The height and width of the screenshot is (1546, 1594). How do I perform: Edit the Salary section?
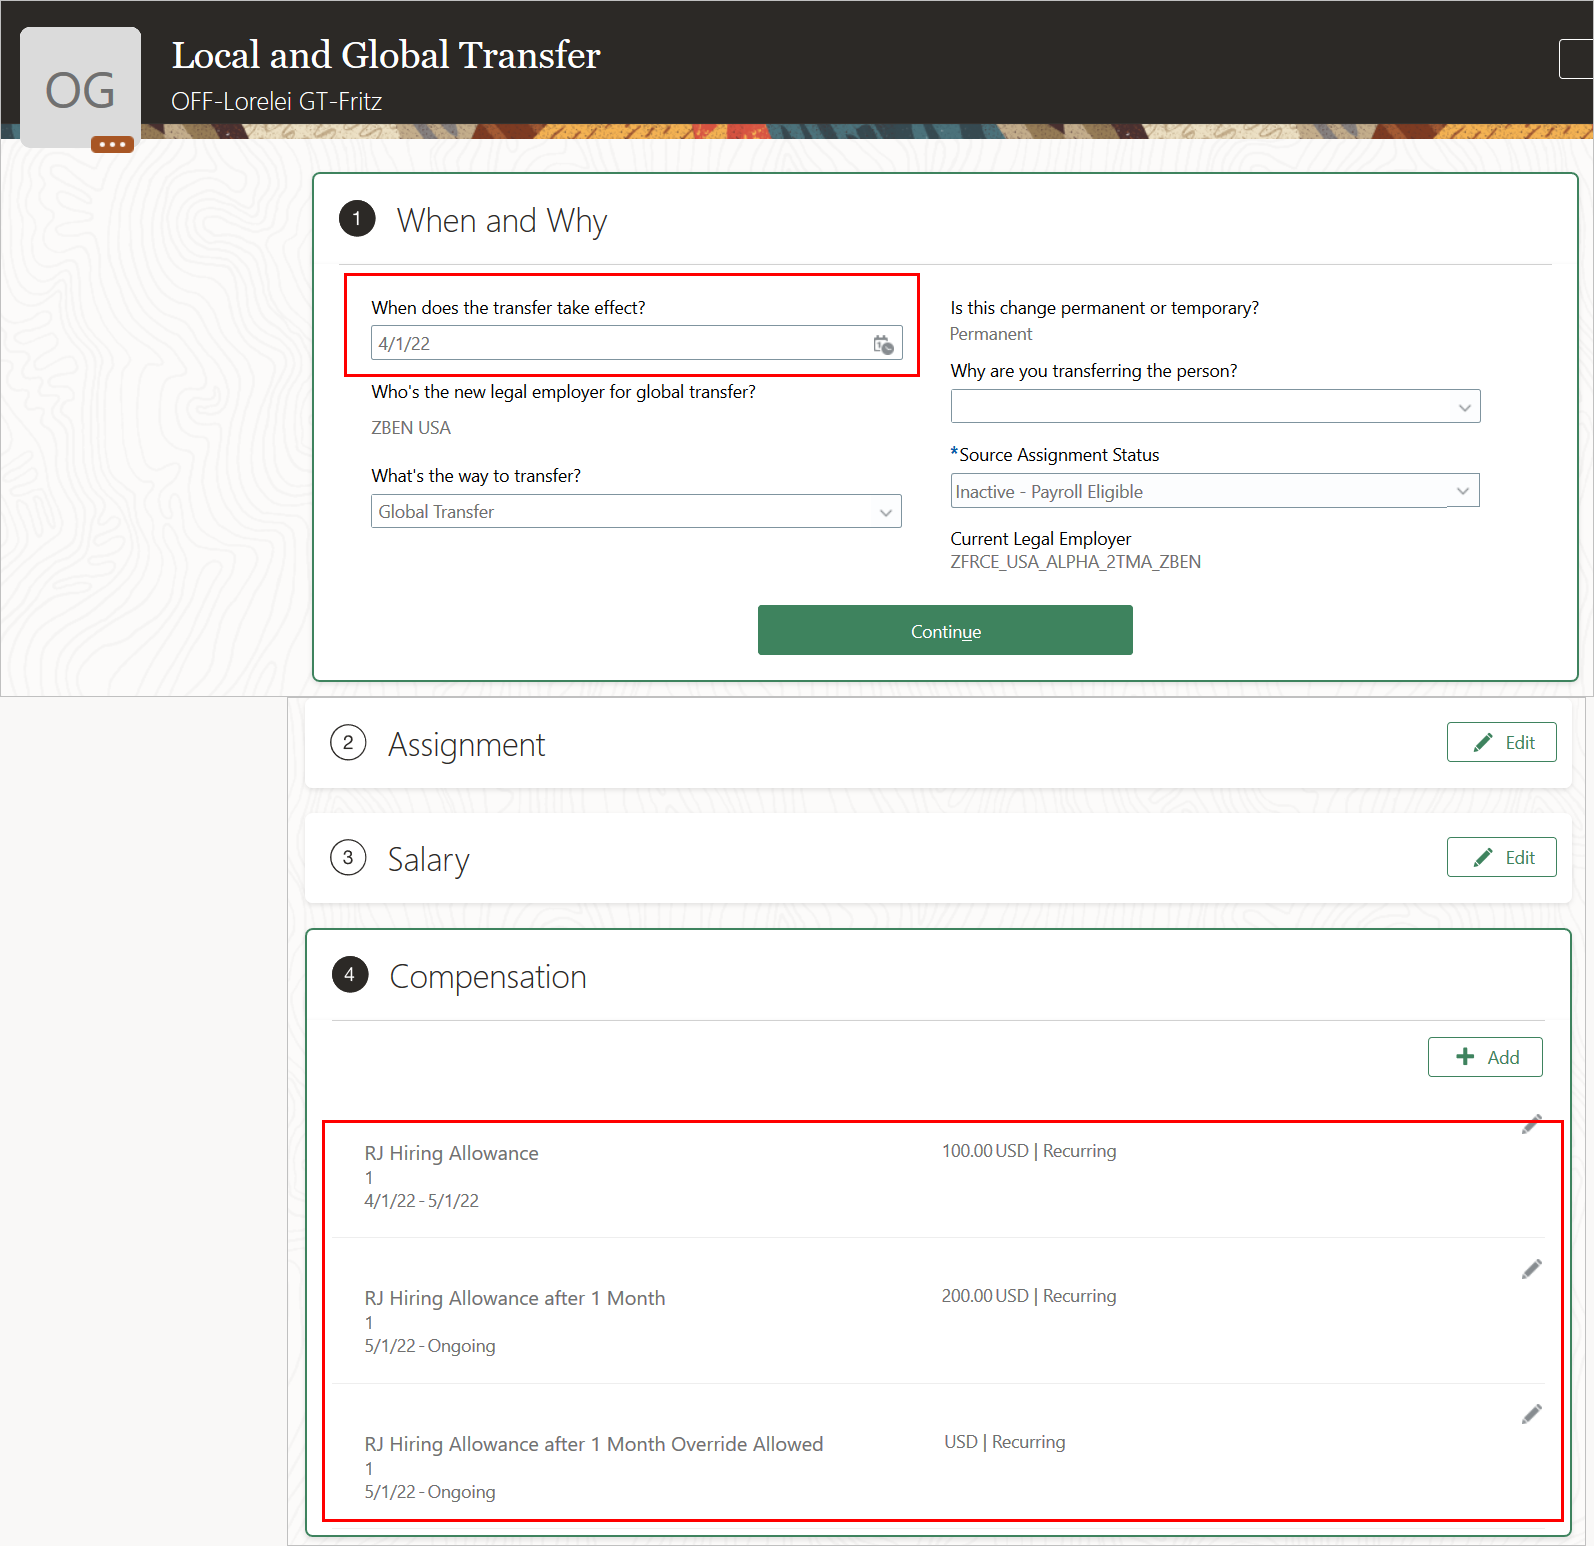pos(1501,858)
